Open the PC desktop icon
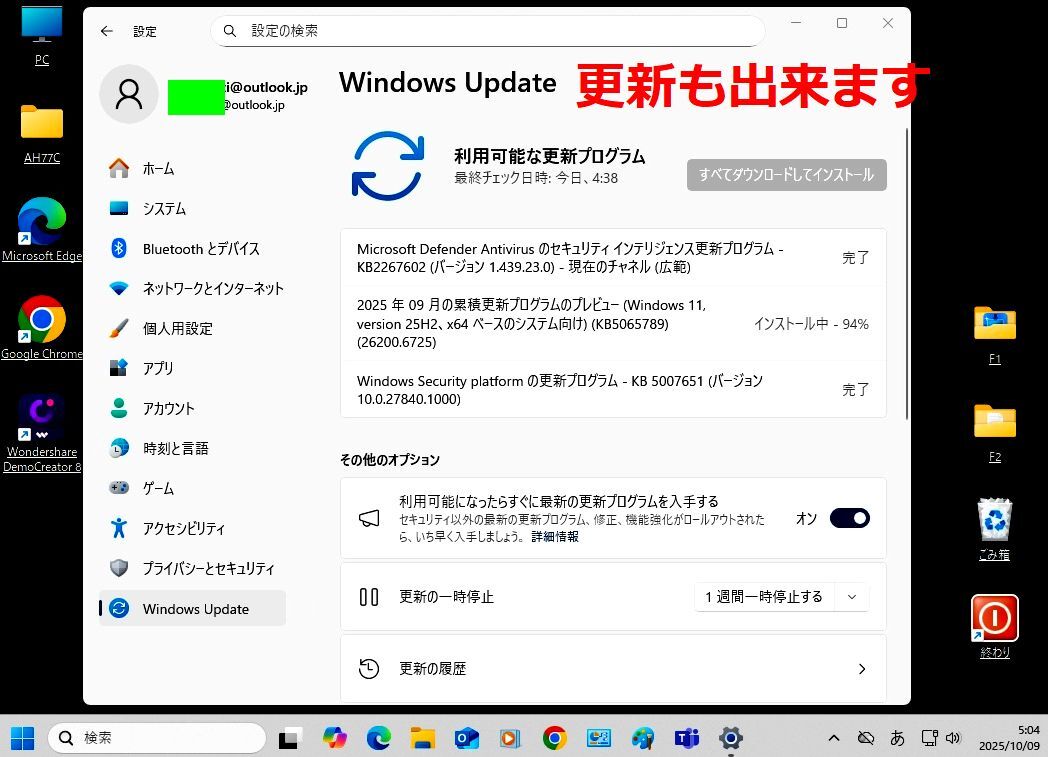The height and width of the screenshot is (757, 1048). (x=41, y=35)
